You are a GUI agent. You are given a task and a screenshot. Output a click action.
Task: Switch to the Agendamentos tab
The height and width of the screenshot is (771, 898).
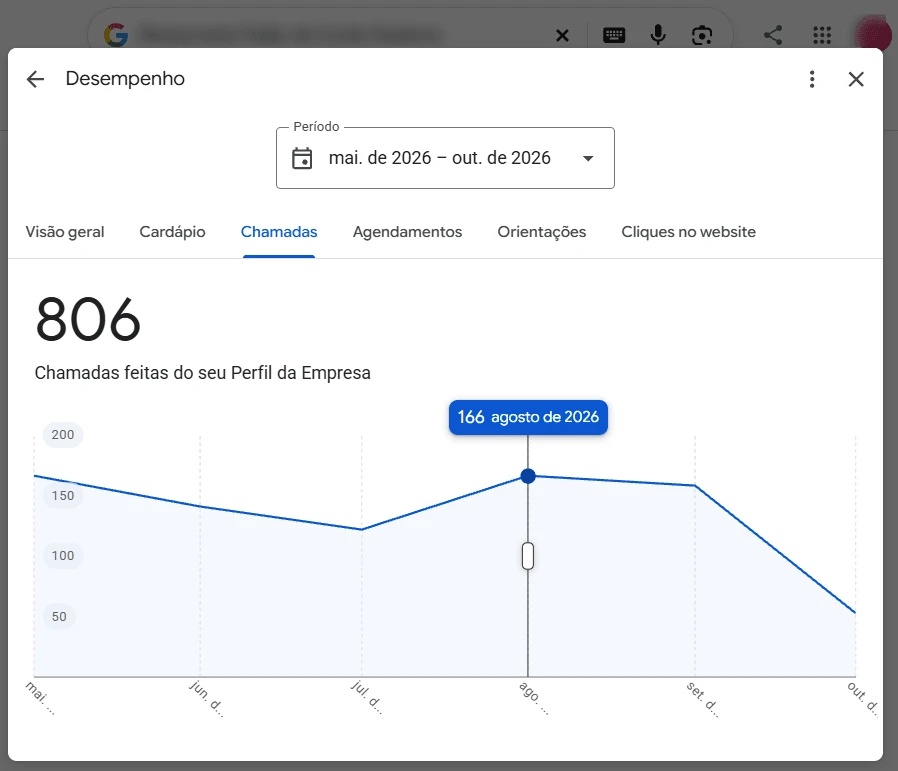(407, 232)
